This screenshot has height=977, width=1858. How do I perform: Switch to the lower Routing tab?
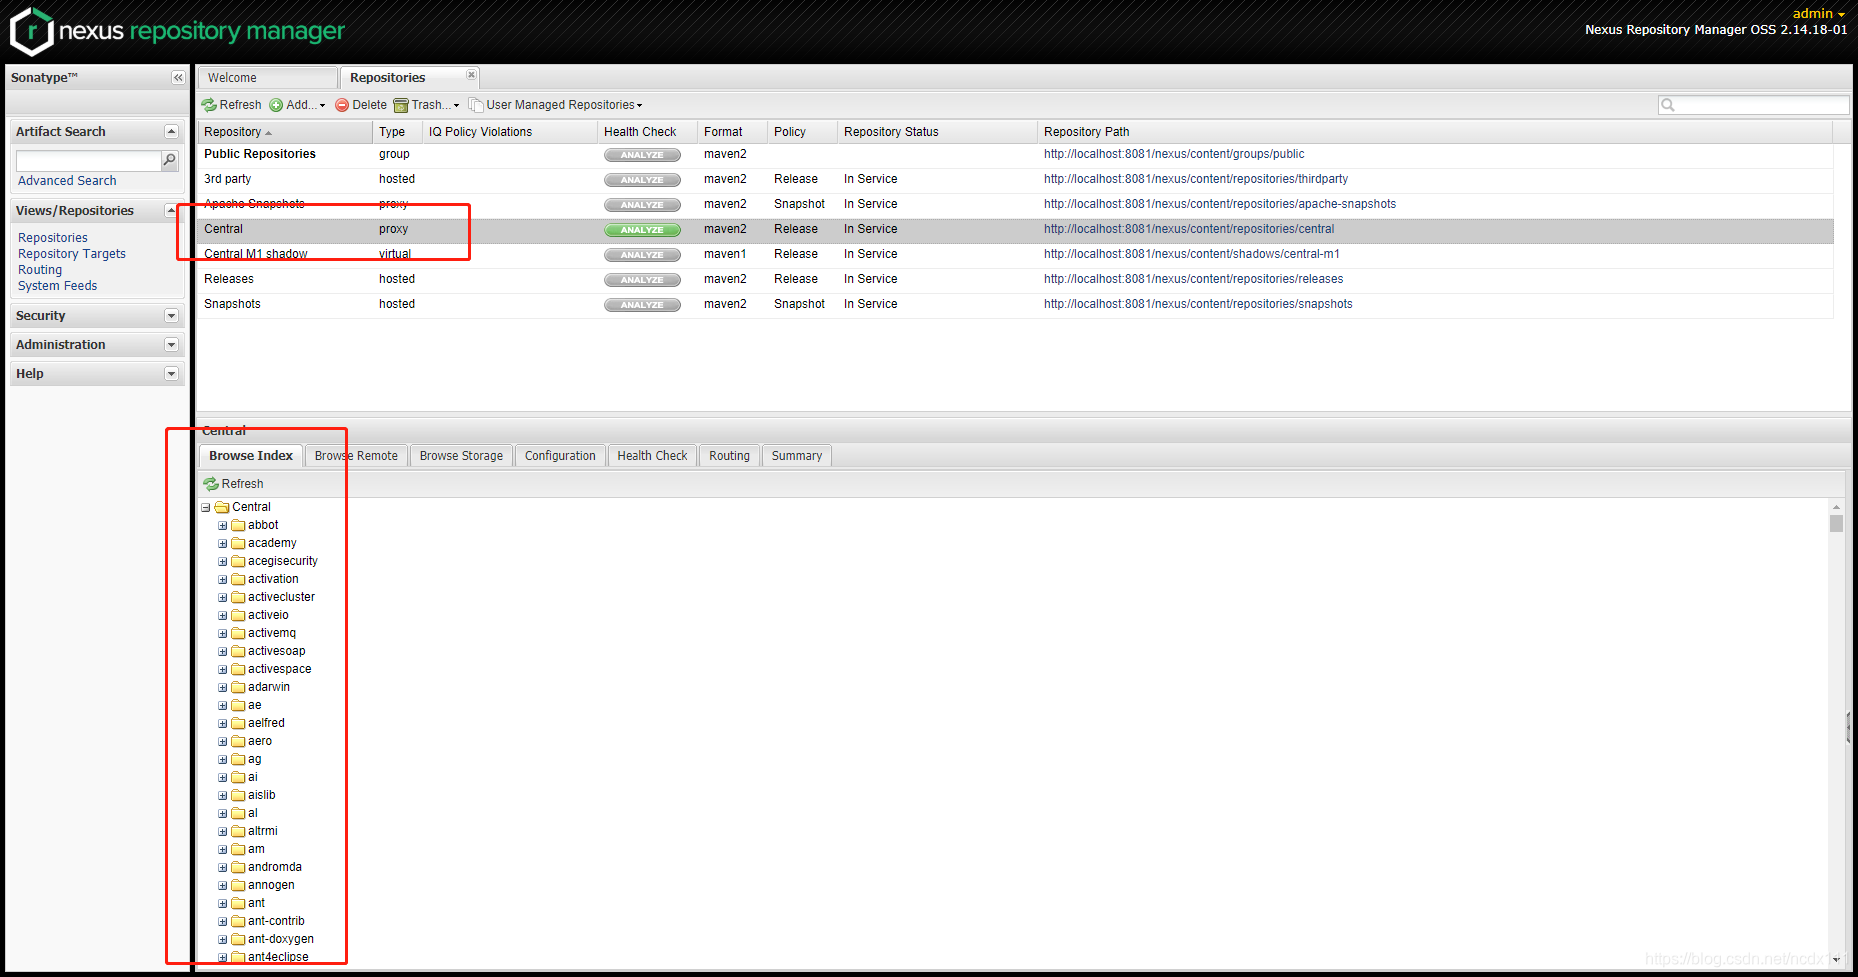click(x=729, y=456)
